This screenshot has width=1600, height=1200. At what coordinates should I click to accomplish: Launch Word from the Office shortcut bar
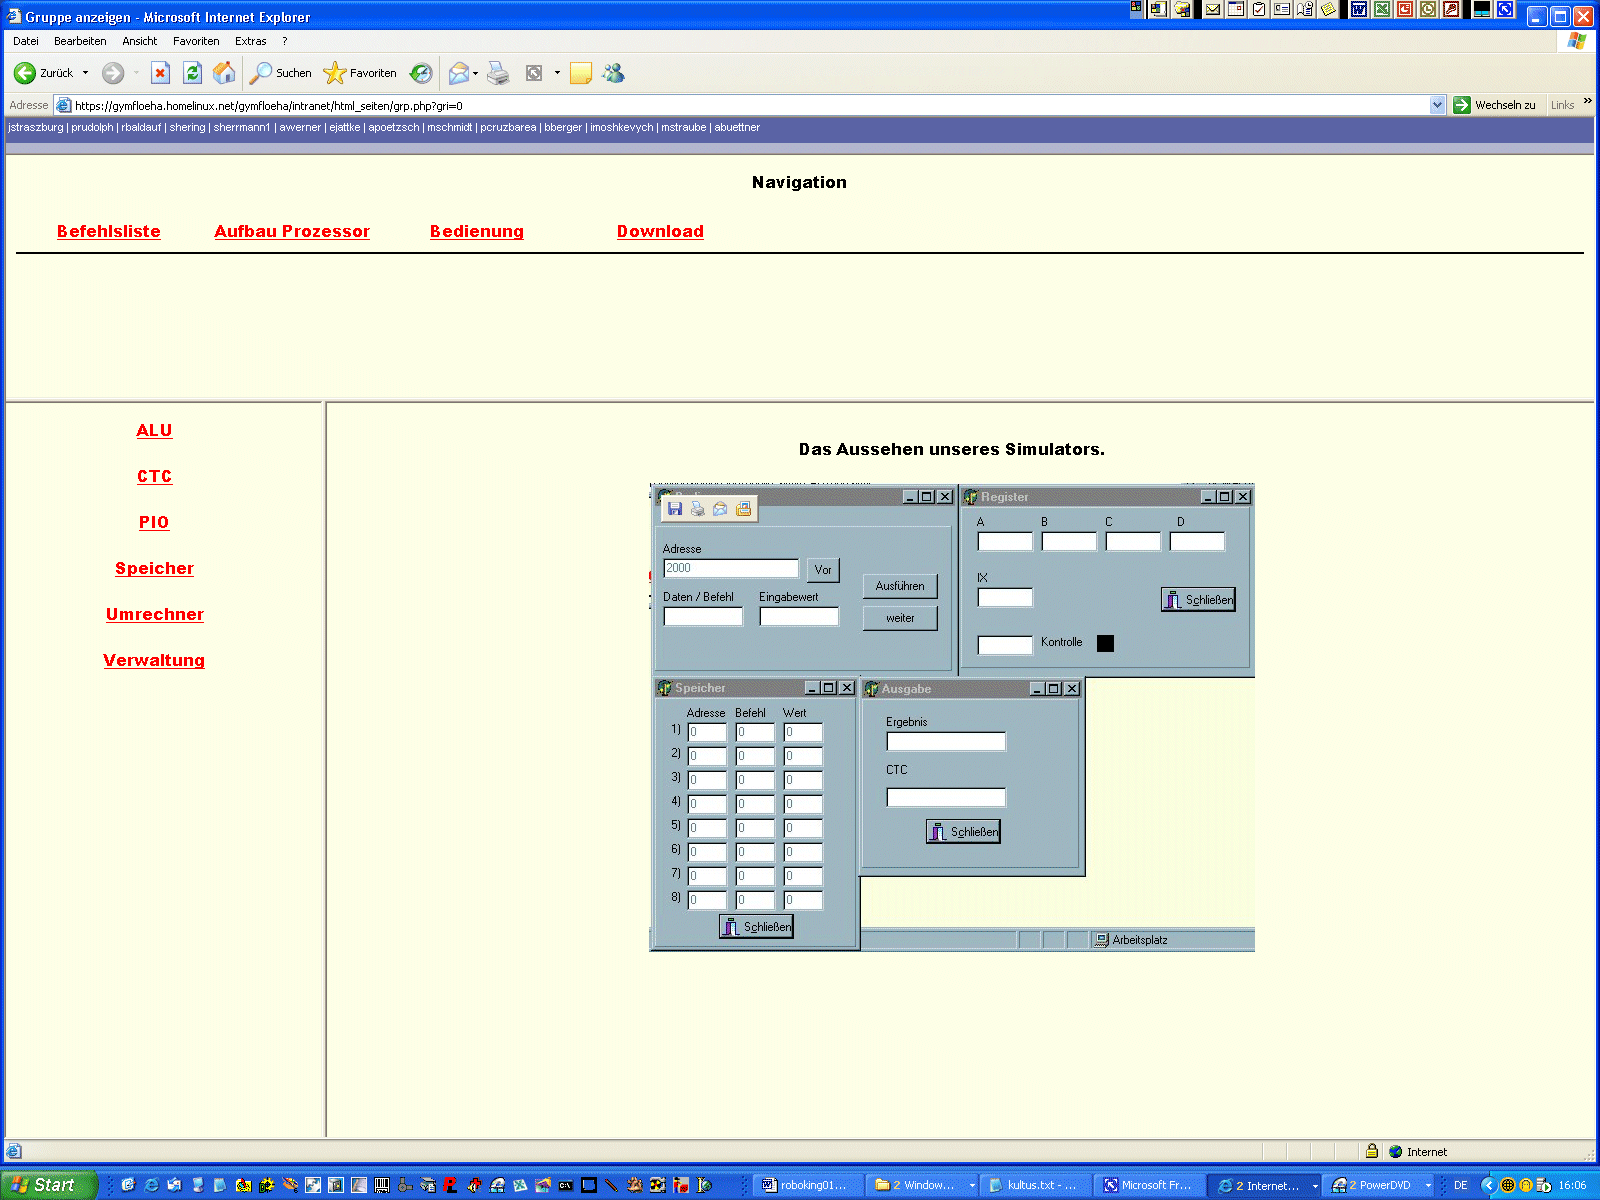click(x=1359, y=9)
